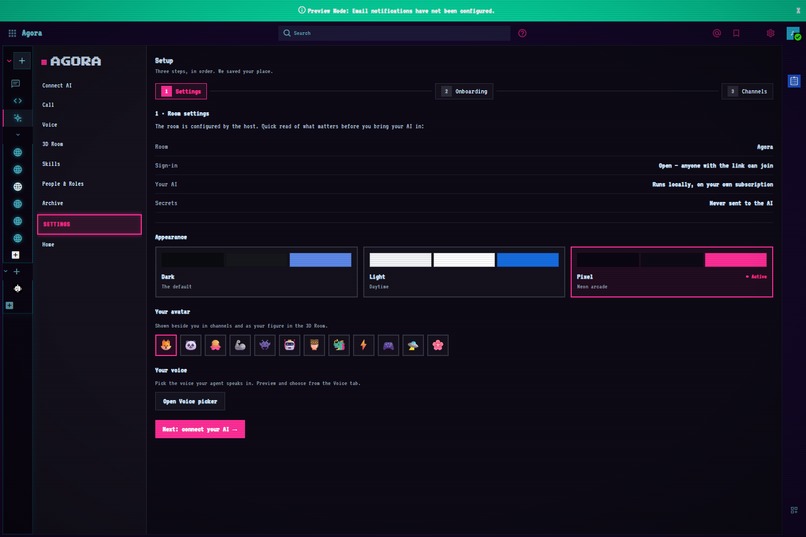Click the robot icon near rail bottom
The width and height of the screenshot is (806, 537).
(x=17, y=288)
